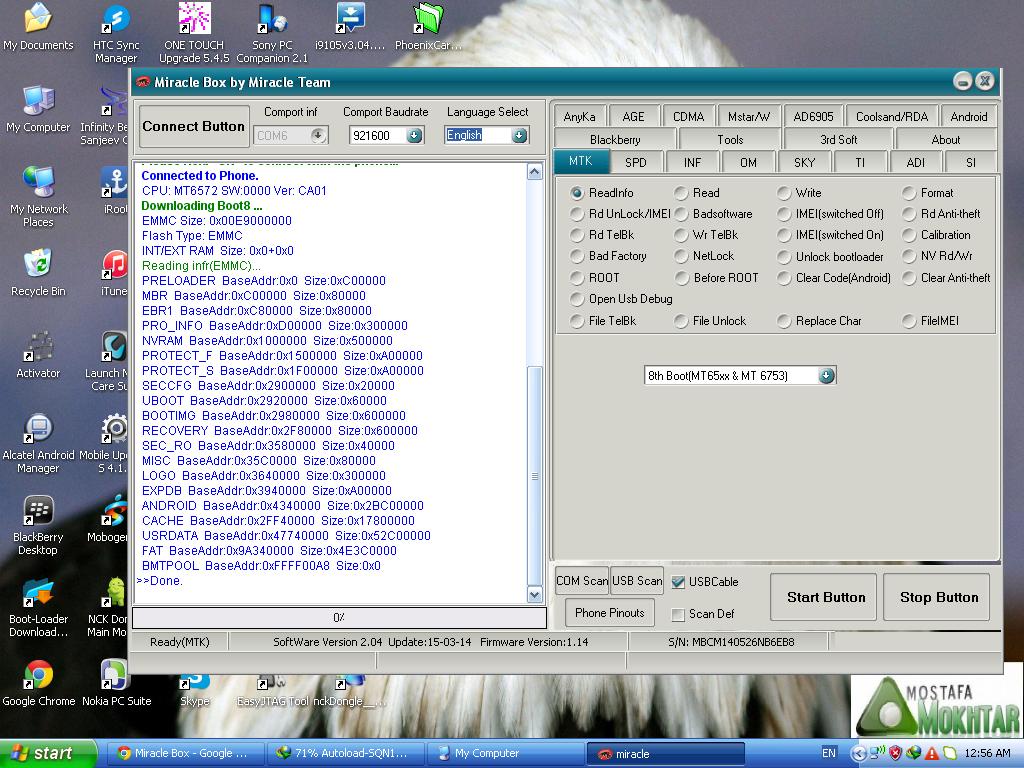The height and width of the screenshot is (768, 1024).
Task: Open the Comport Baudrate dropdown arrow
Action: [x=415, y=135]
